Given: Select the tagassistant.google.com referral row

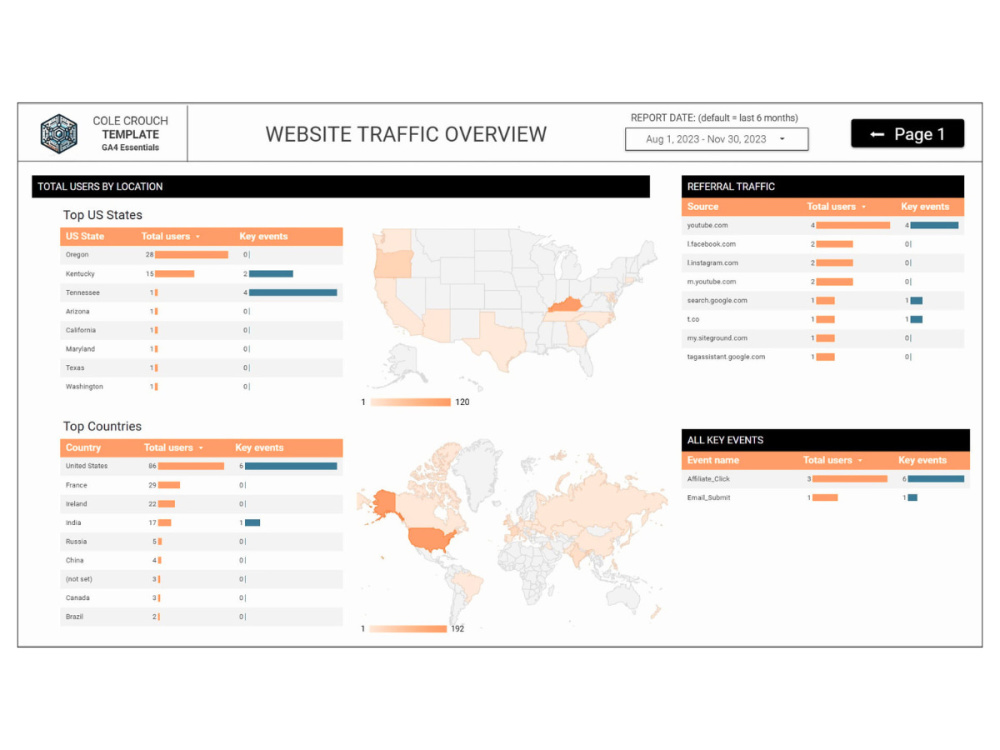Looking at the screenshot, I should (823, 357).
